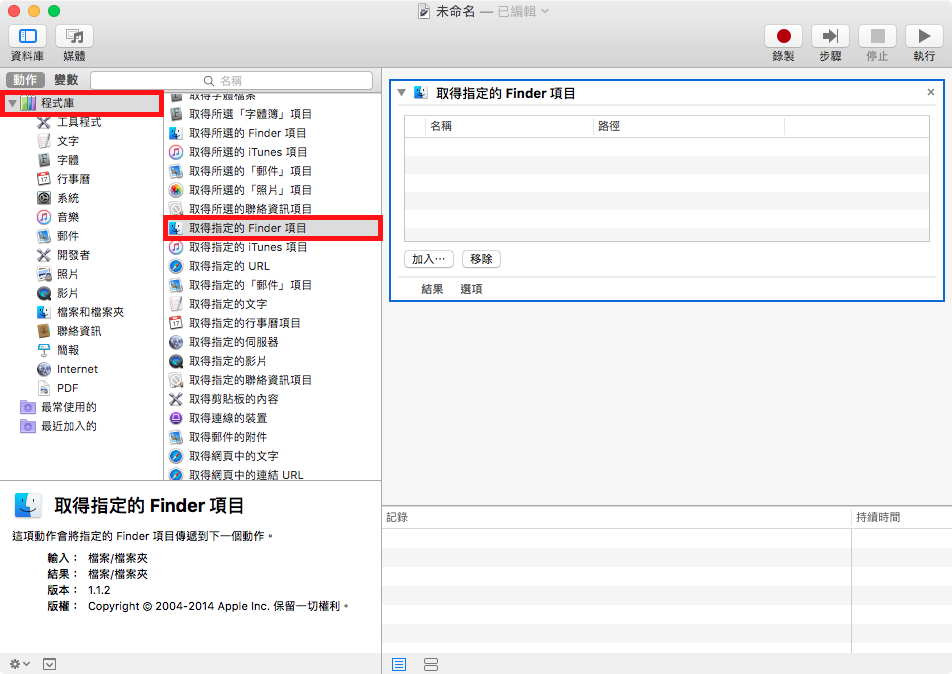Screen dimensions: 952x674
Task: Select 取得指定的文字 action
Action: coord(272,304)
